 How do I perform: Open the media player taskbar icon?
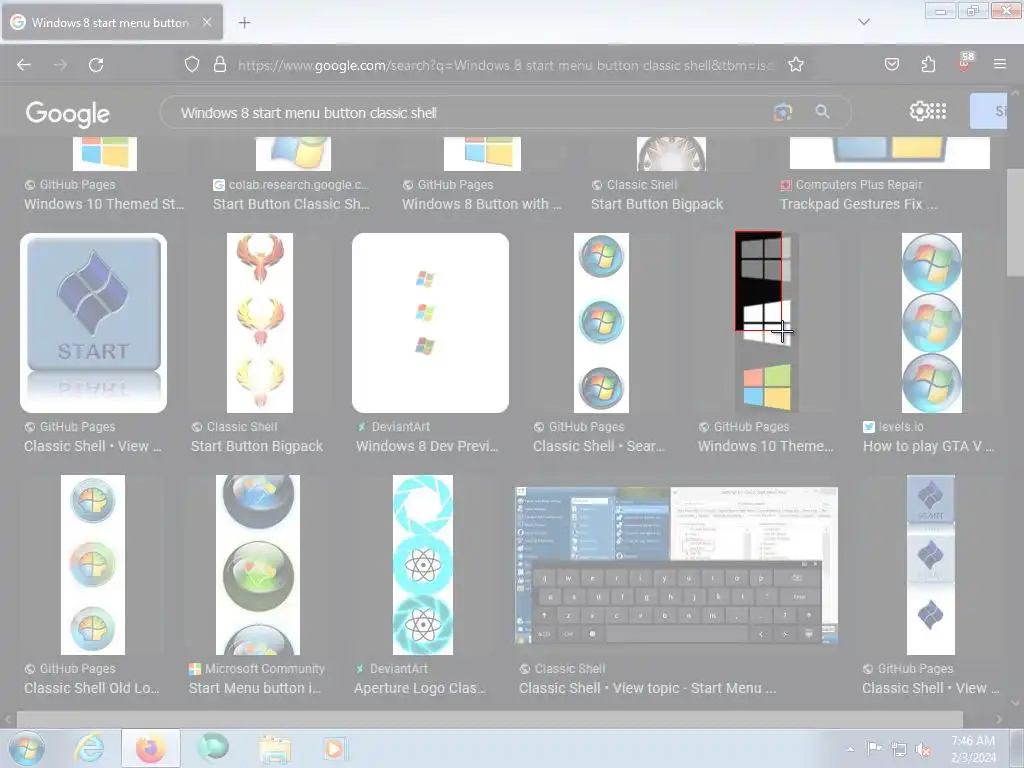[x=335, y=749]
